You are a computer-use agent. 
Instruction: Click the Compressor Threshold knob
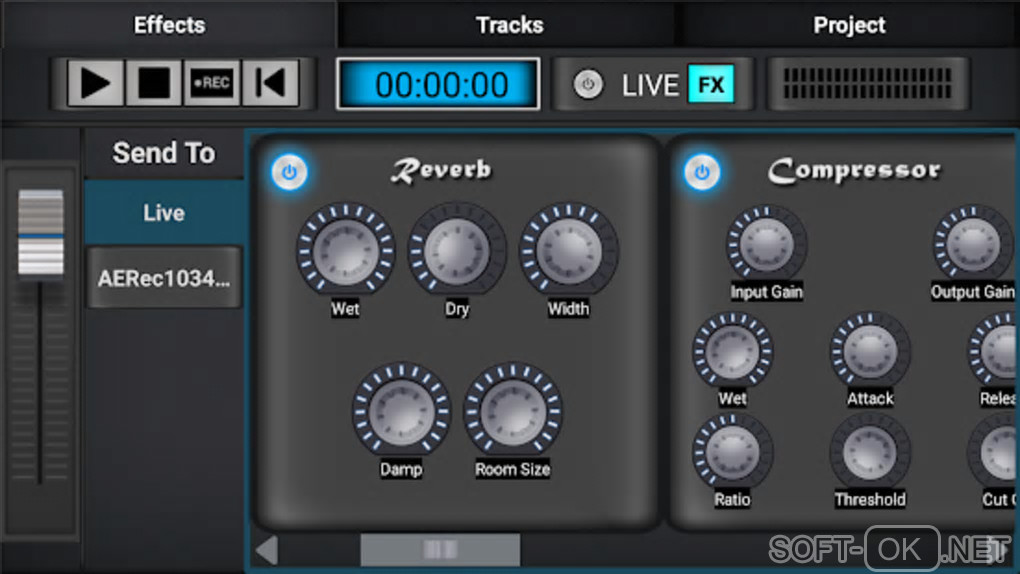(x=870, y=453)
